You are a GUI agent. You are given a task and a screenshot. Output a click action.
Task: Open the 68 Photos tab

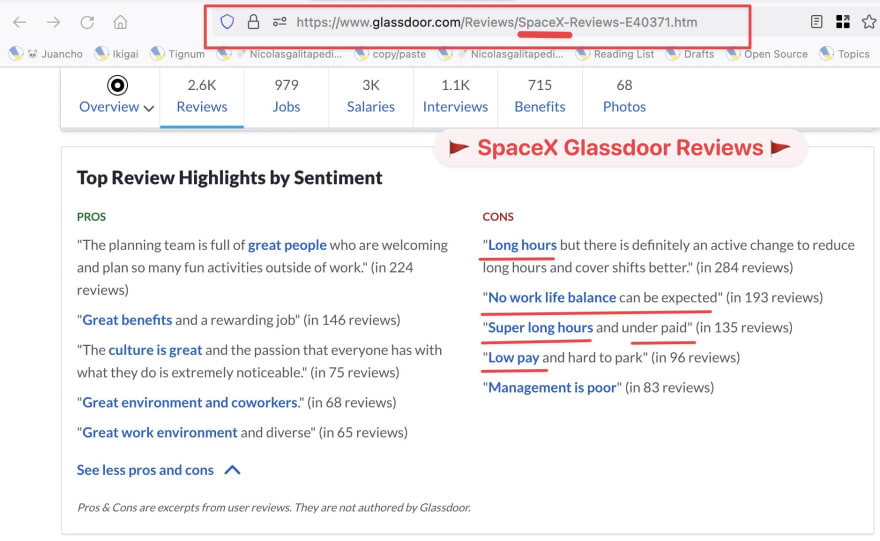tap(624, 96)
